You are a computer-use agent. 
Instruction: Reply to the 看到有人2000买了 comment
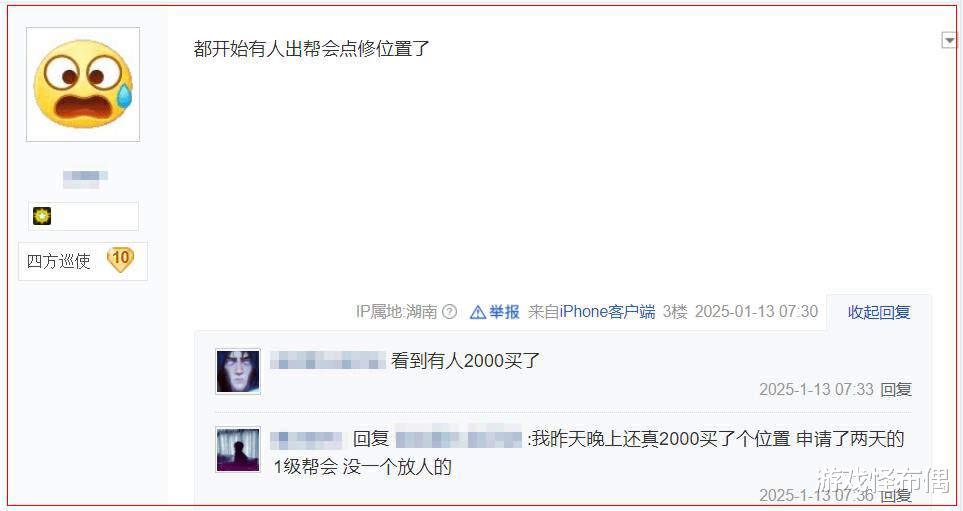point(895,389)
